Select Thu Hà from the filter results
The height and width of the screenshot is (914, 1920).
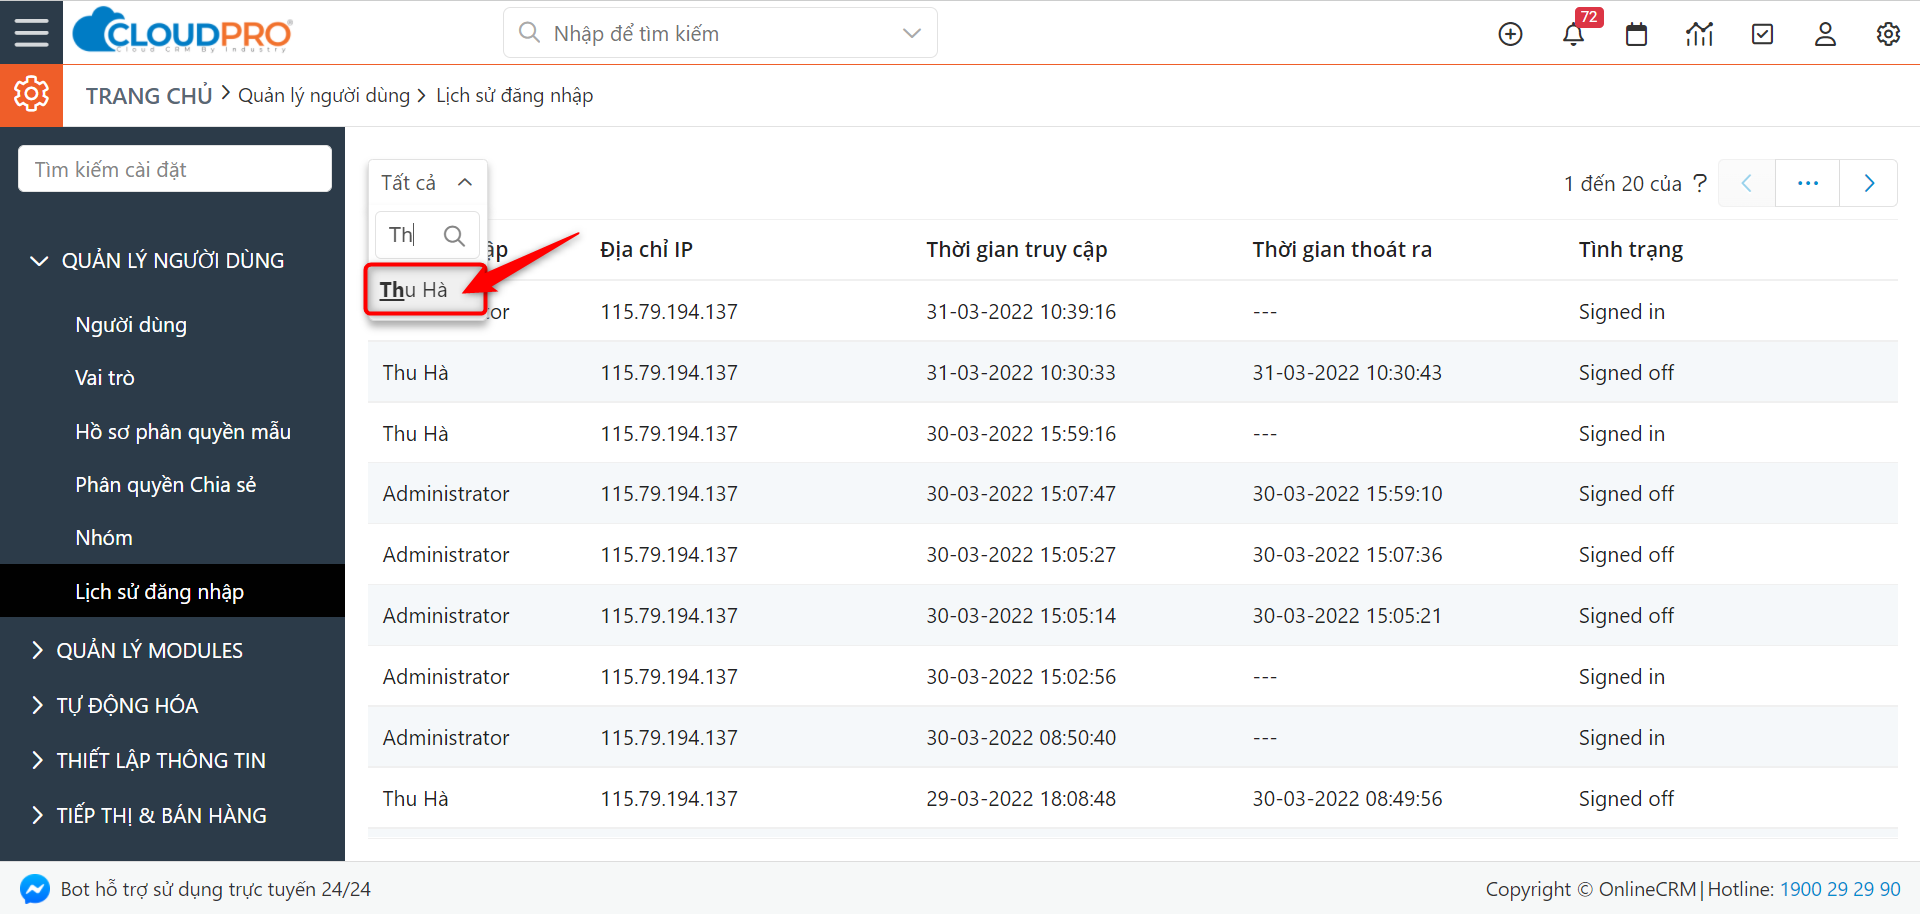pyautogui.click(x=425, y=290)
